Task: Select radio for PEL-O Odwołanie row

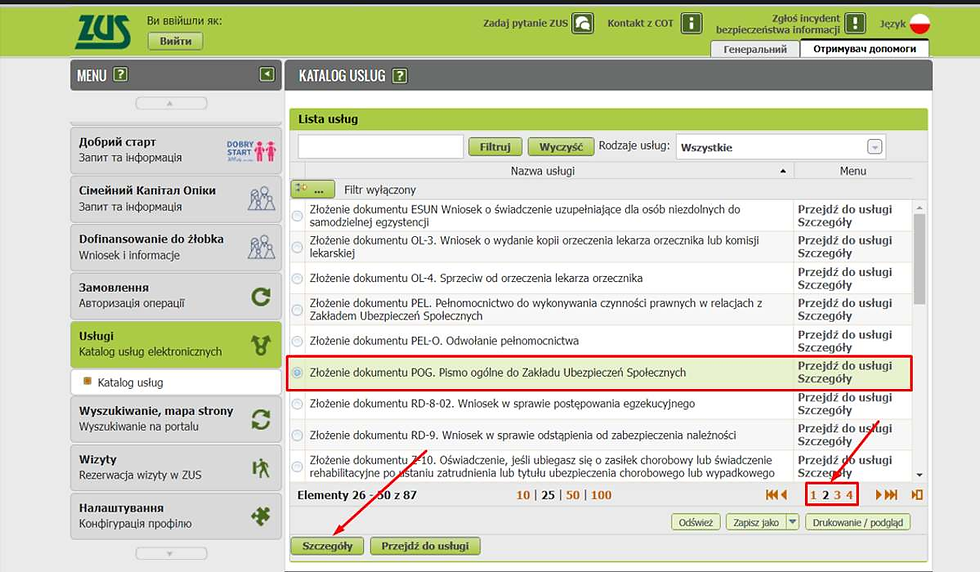Action: pyautogui.click(x=298, y=341)
